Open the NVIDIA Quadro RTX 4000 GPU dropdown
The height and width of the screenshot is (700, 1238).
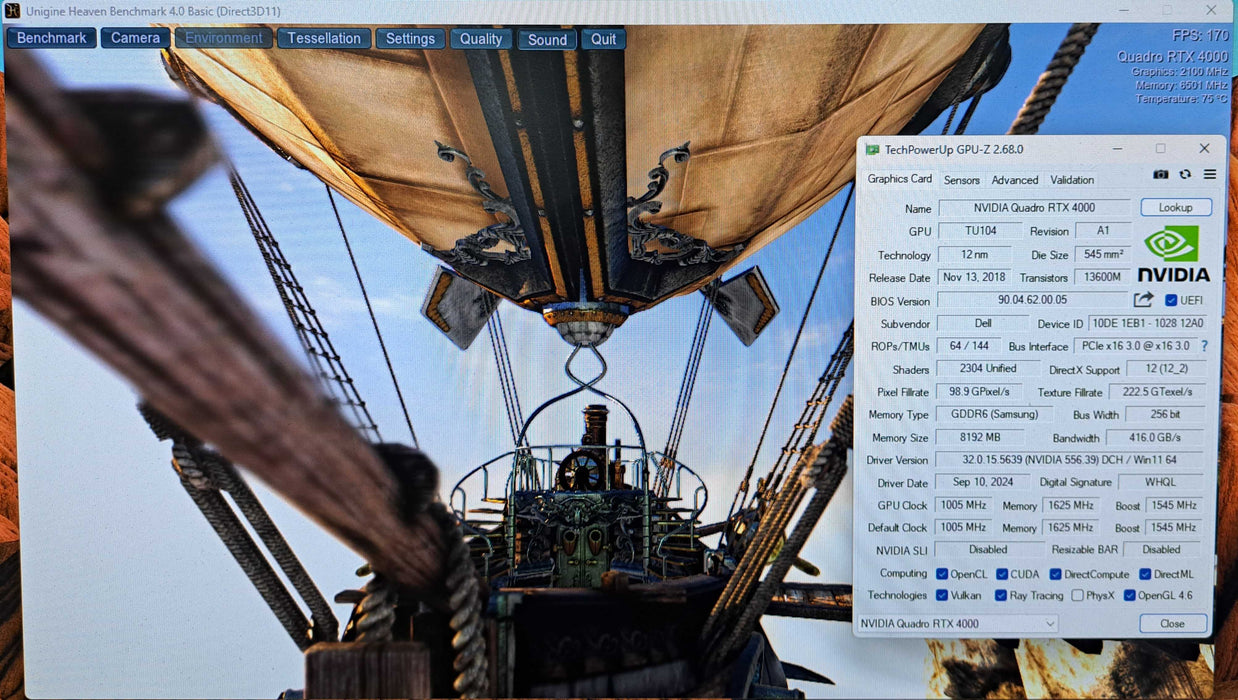tap(958, 623)
